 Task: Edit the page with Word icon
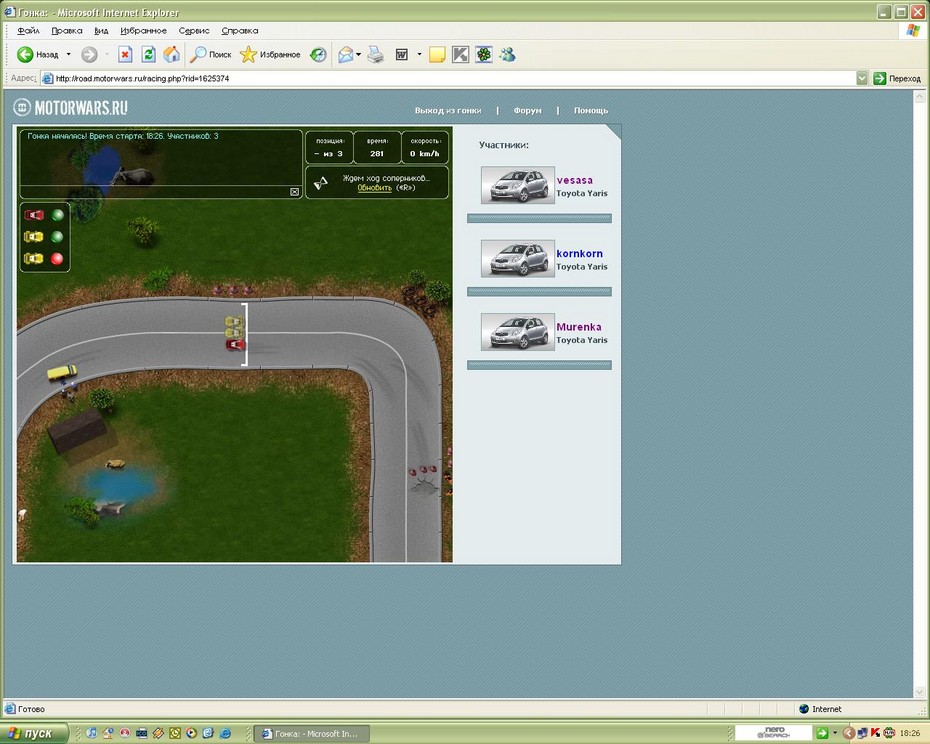click(402, 55)
